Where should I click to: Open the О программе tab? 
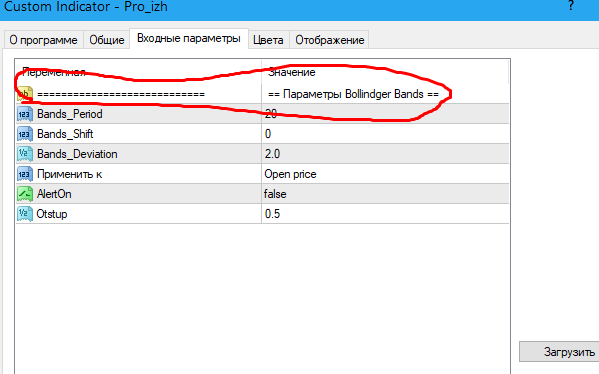44,40
